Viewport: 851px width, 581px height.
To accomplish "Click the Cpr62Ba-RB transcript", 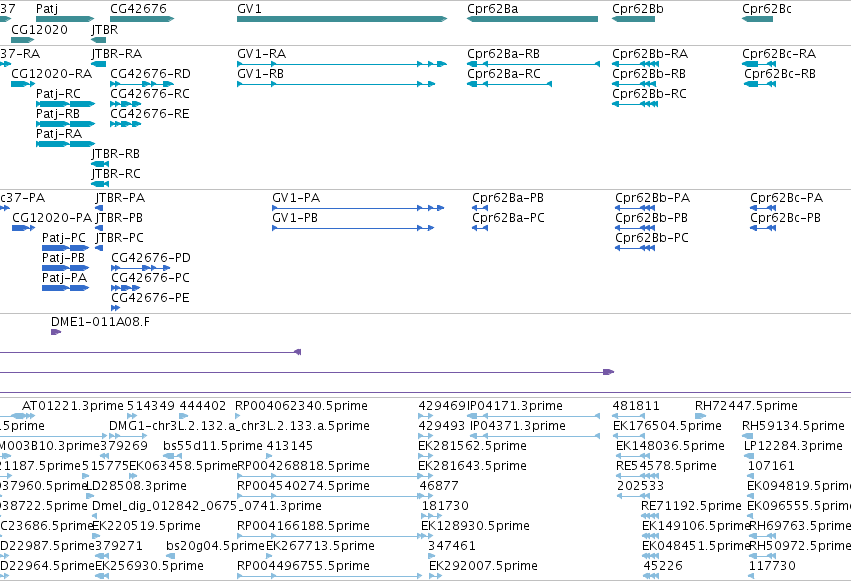I will pyautogui.click(x=534, y=64).
